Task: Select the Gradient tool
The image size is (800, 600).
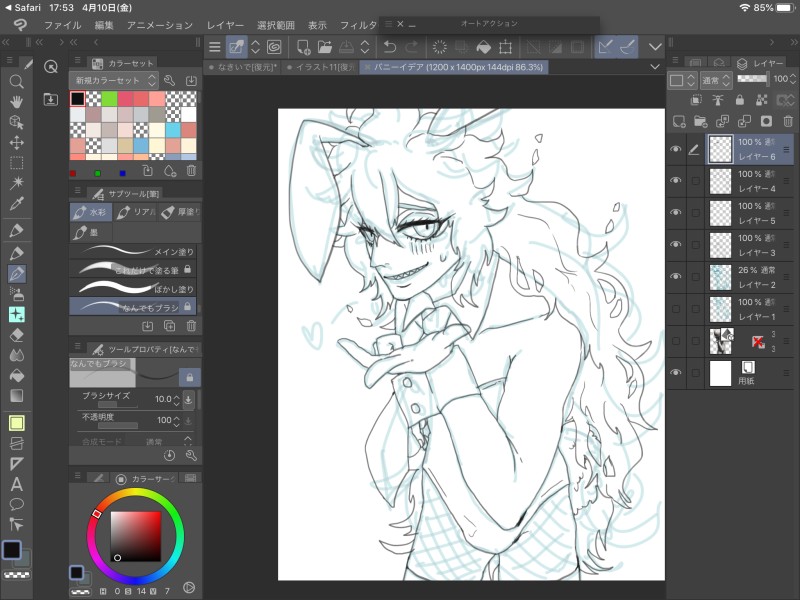Action: pyautogui.click(x=16, y=396)
